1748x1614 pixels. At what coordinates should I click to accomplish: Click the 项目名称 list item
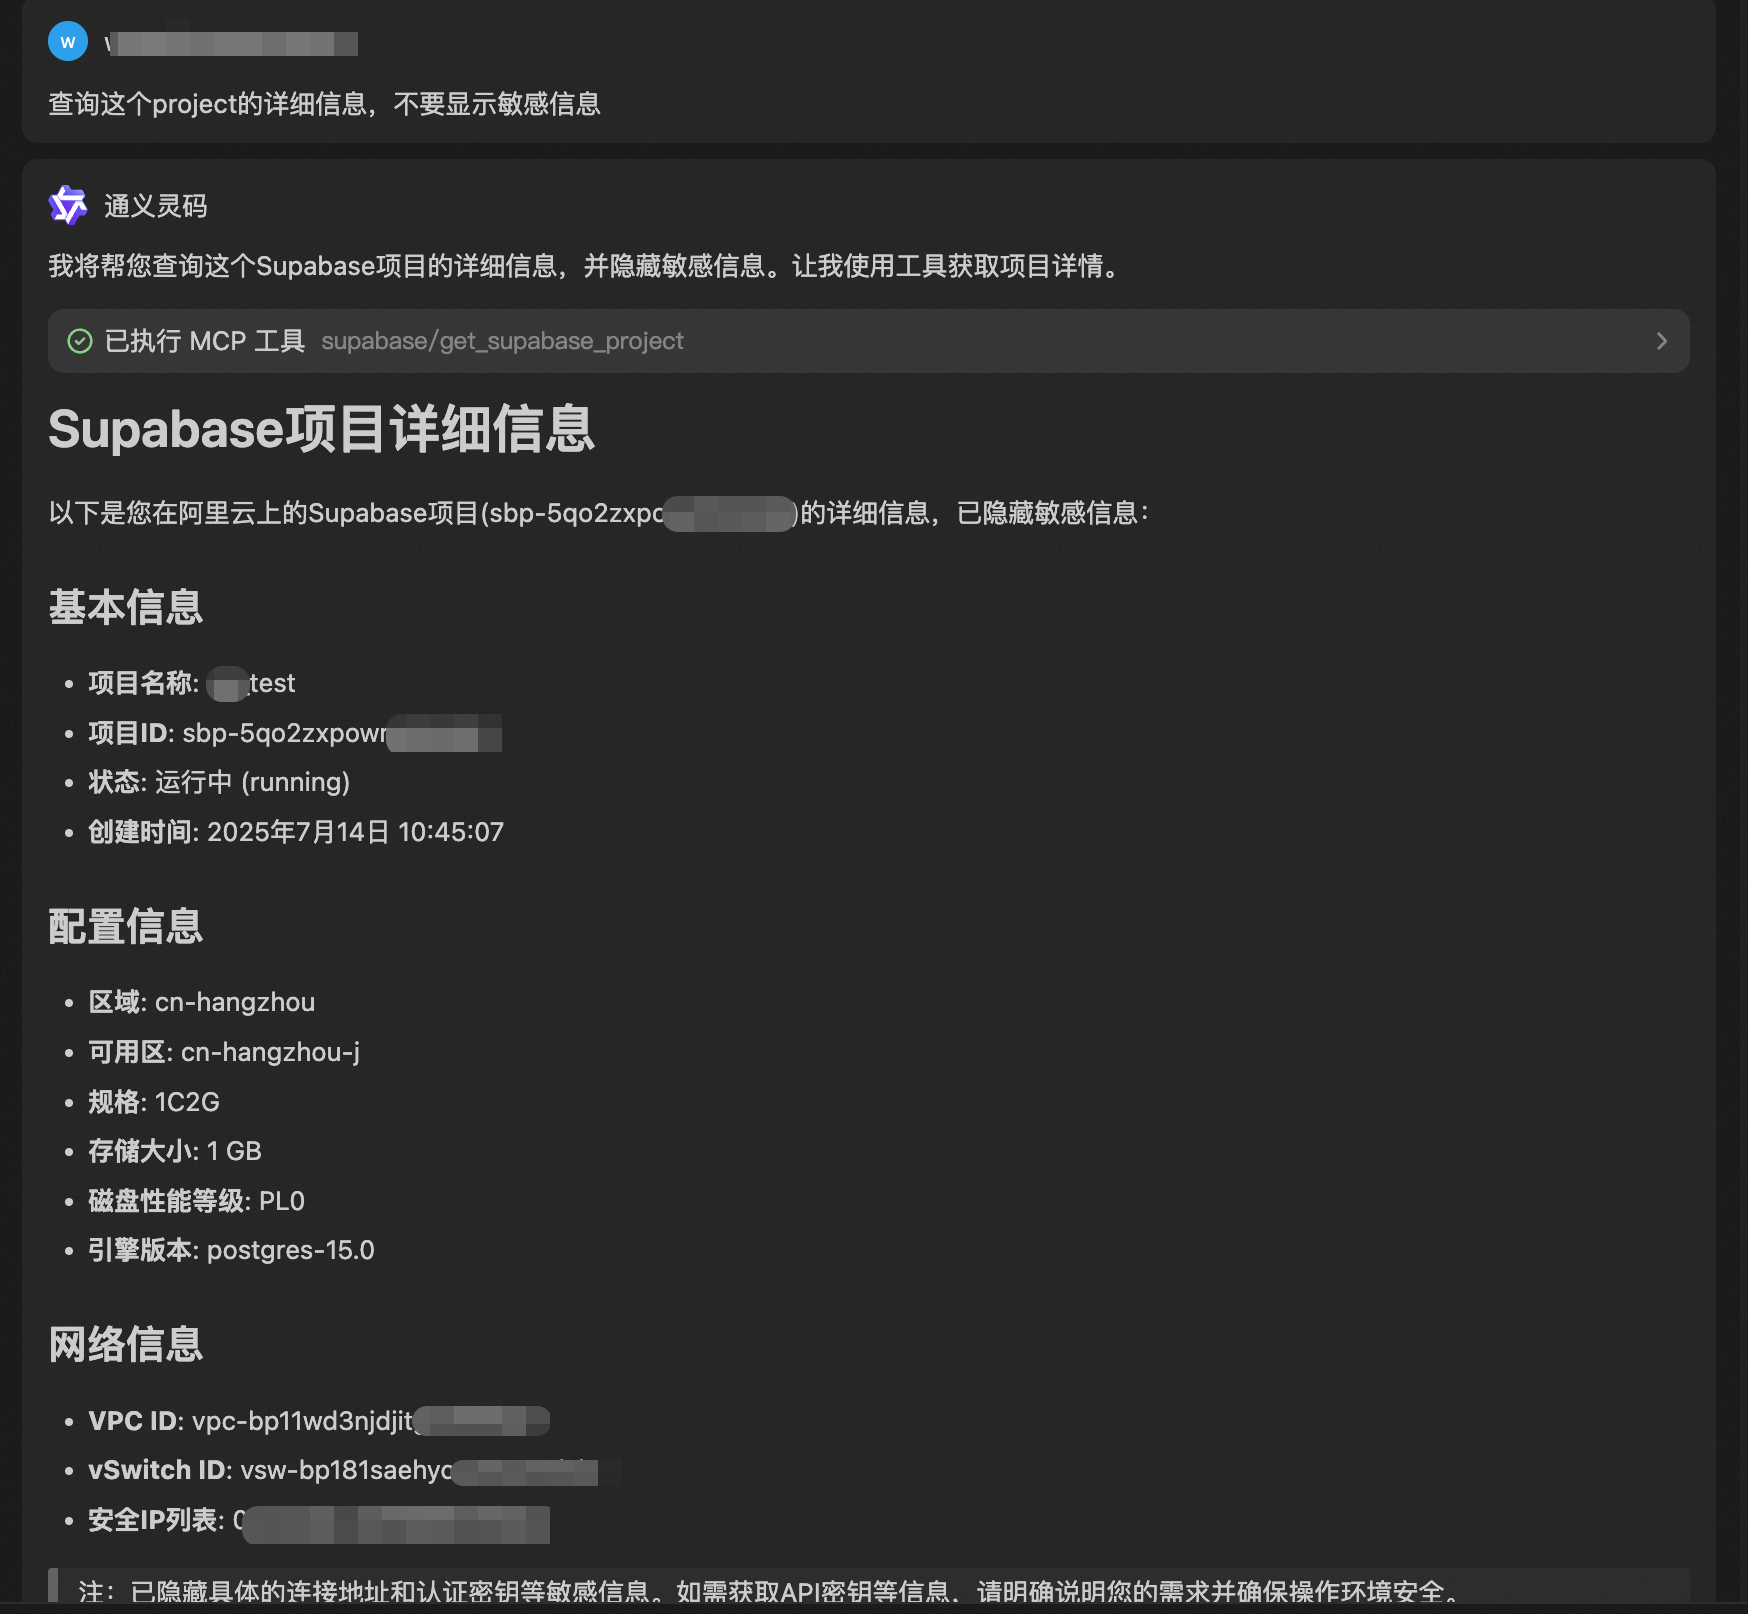192,683
